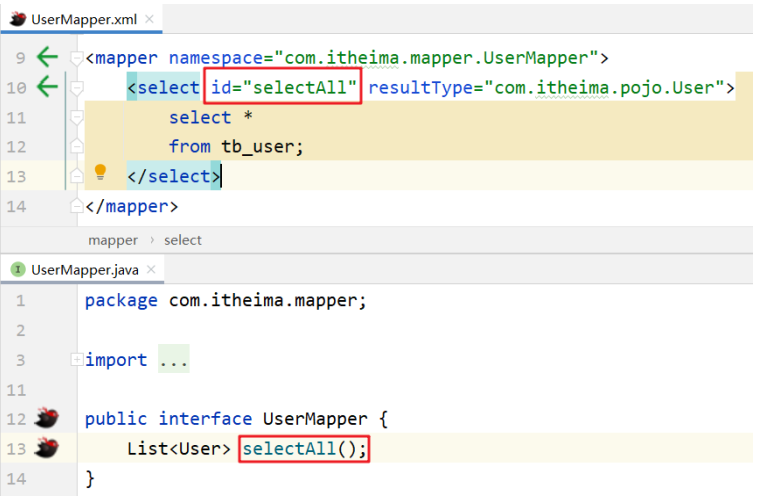The image size is (757, 496).
Task: Select 'mapper' in the breadcrumb bar
Action: point(113,240)
